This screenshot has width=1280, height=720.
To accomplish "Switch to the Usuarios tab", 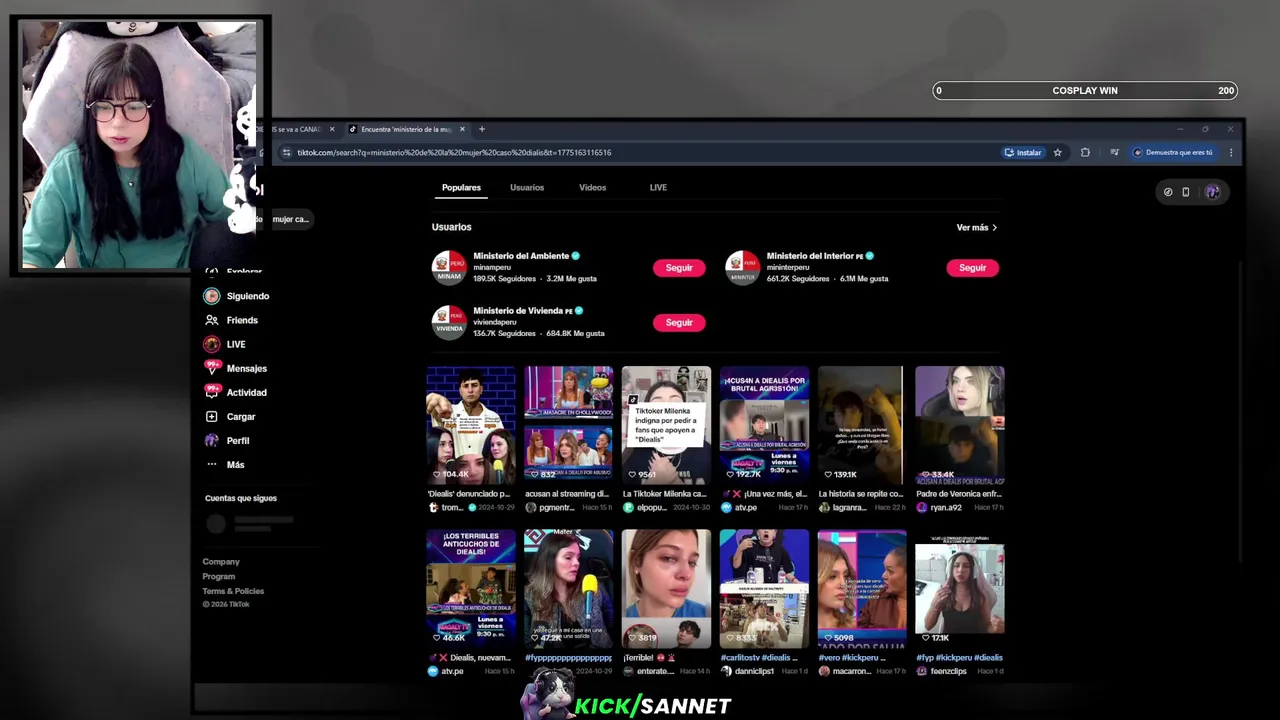I will point(527,188).
